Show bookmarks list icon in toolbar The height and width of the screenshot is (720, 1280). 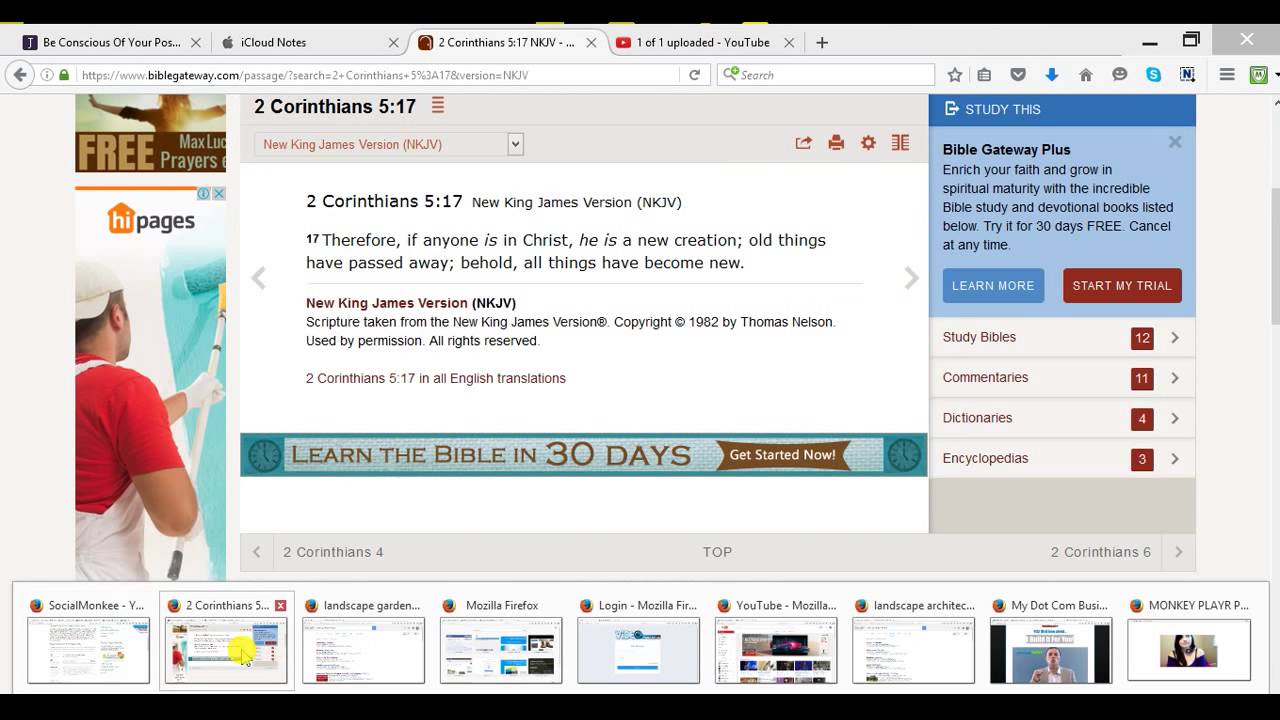pos(985,75)
